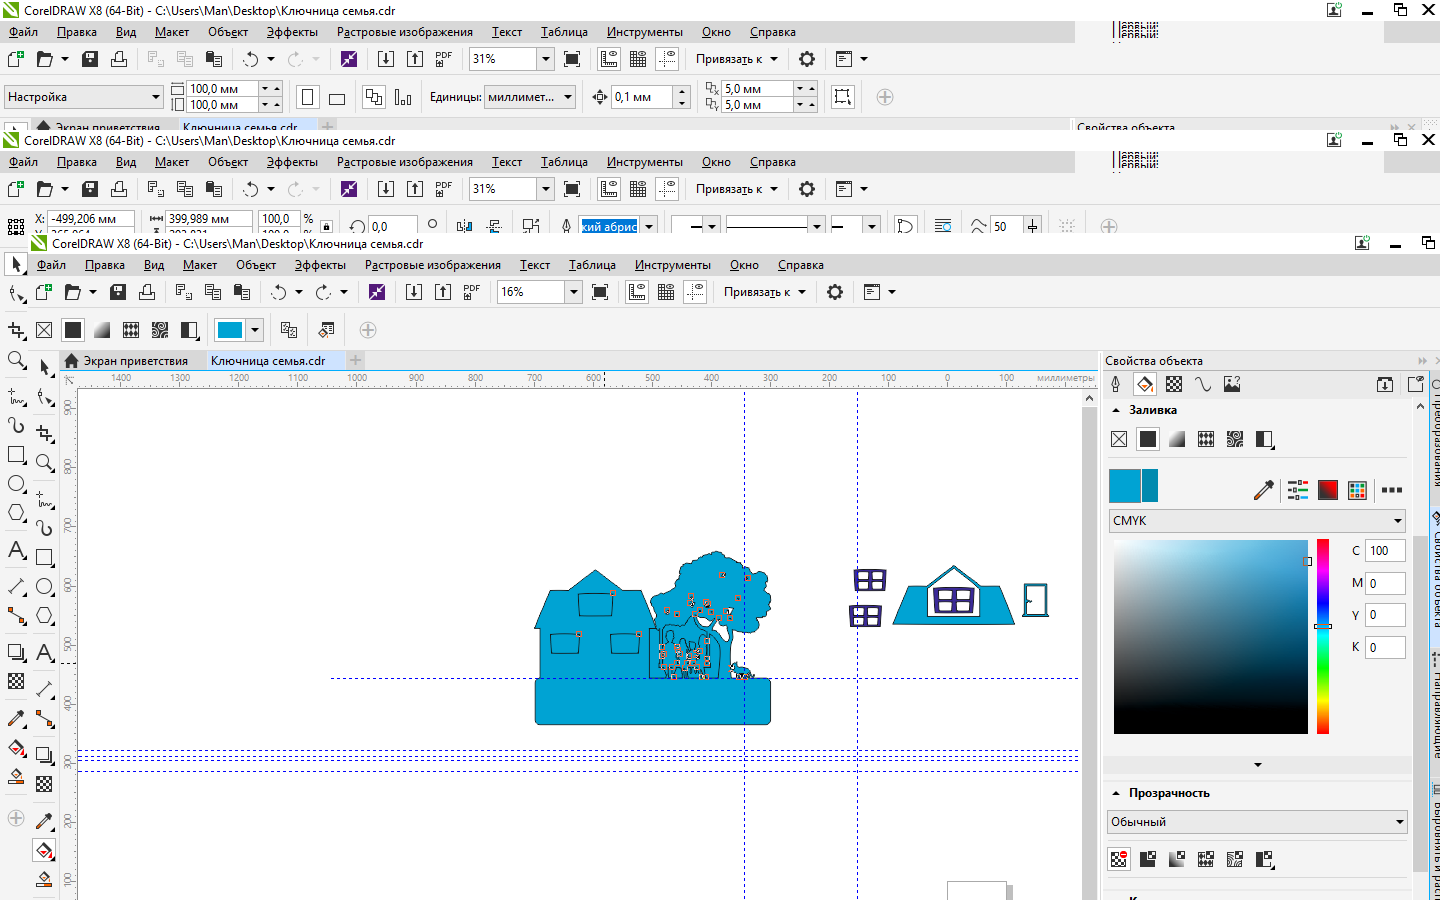Click Copy fill icon on property bar
The width and height of the screenshot is (1440, 900).
click(x=289, y=330)
